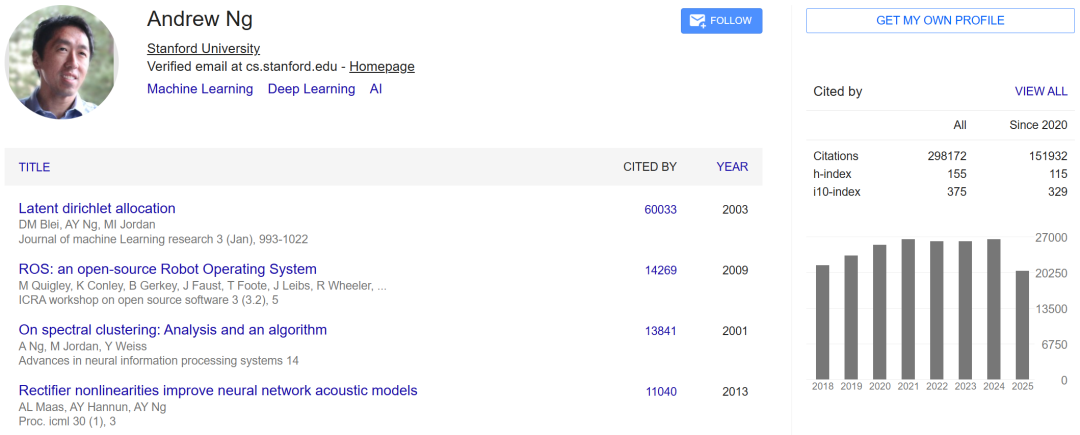
Task: Click Get My Own Profile button
Action: pos(940,21)
